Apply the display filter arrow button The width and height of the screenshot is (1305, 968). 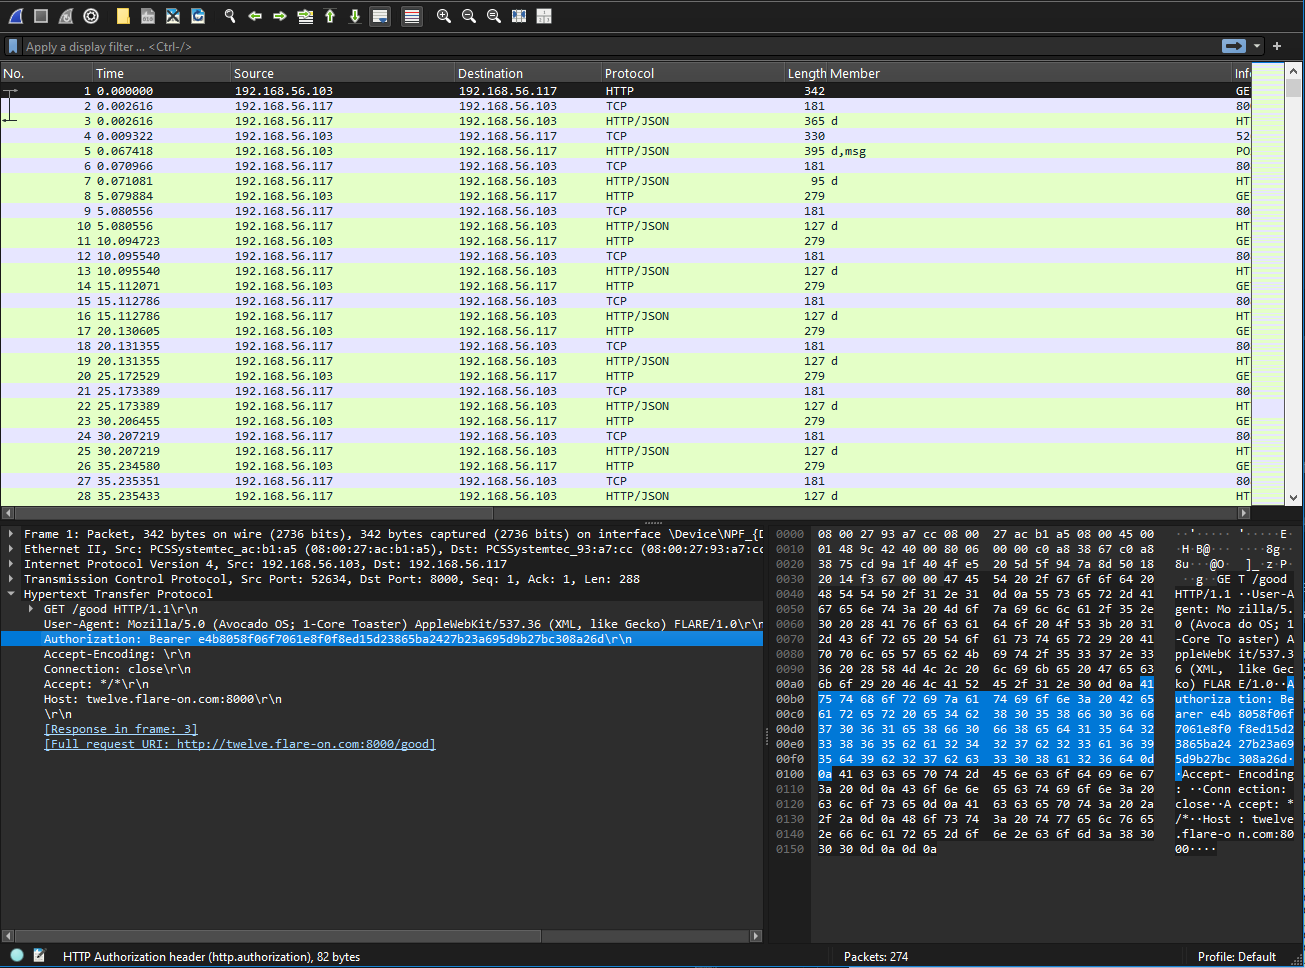click(1233, 46)
